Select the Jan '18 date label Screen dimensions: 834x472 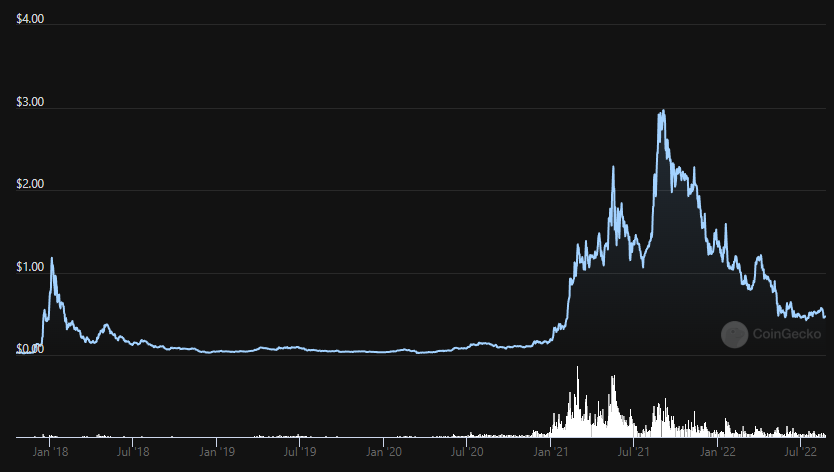pos(50,453)
